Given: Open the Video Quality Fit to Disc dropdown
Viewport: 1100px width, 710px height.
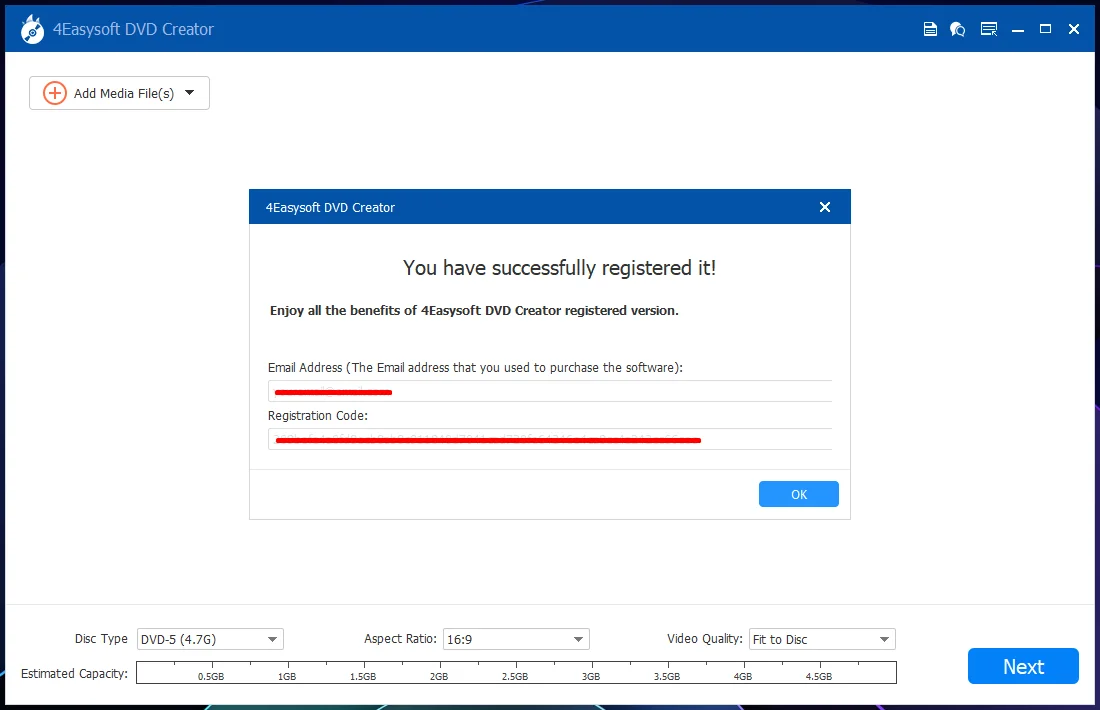Looking at the screenshot, I should [822, 639].
